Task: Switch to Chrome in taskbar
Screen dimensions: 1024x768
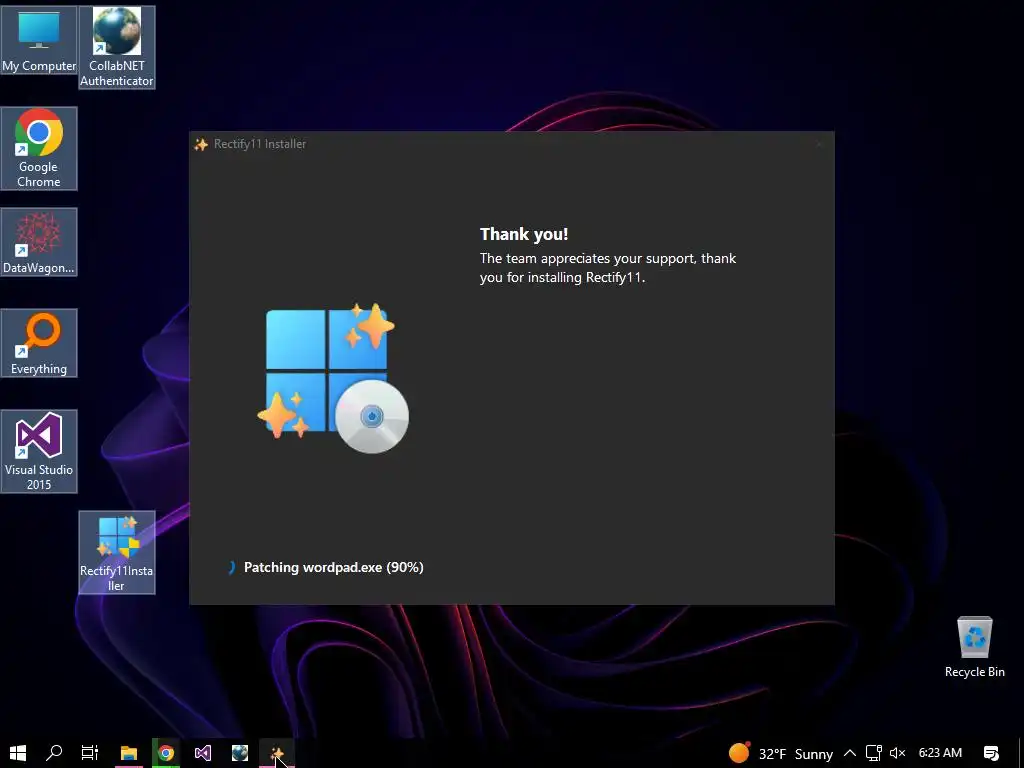Action: (166, 753)
